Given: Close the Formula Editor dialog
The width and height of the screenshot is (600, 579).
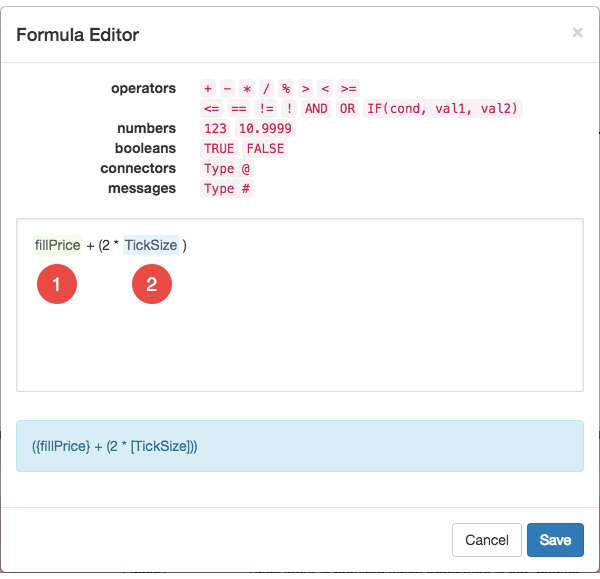Looking at the screenshot, I should [x=578, y=33].
